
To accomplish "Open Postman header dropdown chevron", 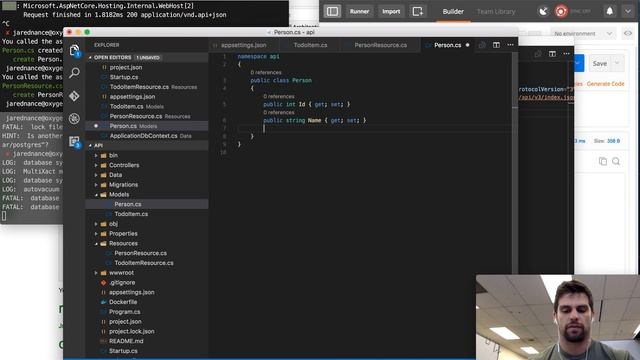I will tap(628, 11).
